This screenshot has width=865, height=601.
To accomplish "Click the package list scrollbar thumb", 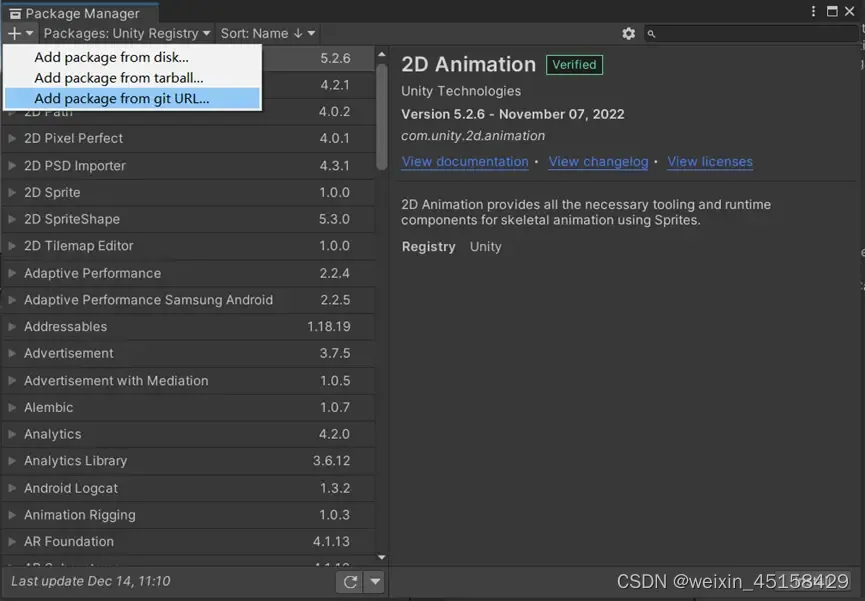I will click(x=382, y=116).
